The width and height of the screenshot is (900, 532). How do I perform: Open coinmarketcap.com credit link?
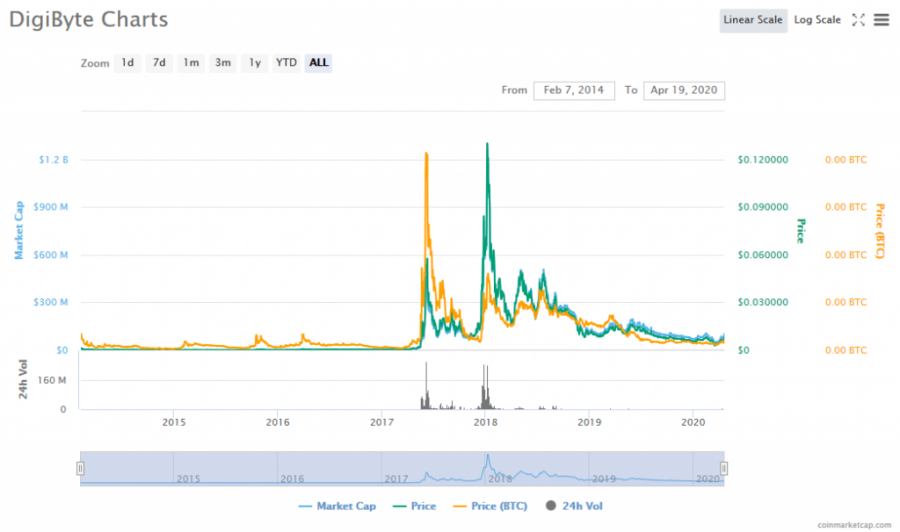click(x=854, y=525)
